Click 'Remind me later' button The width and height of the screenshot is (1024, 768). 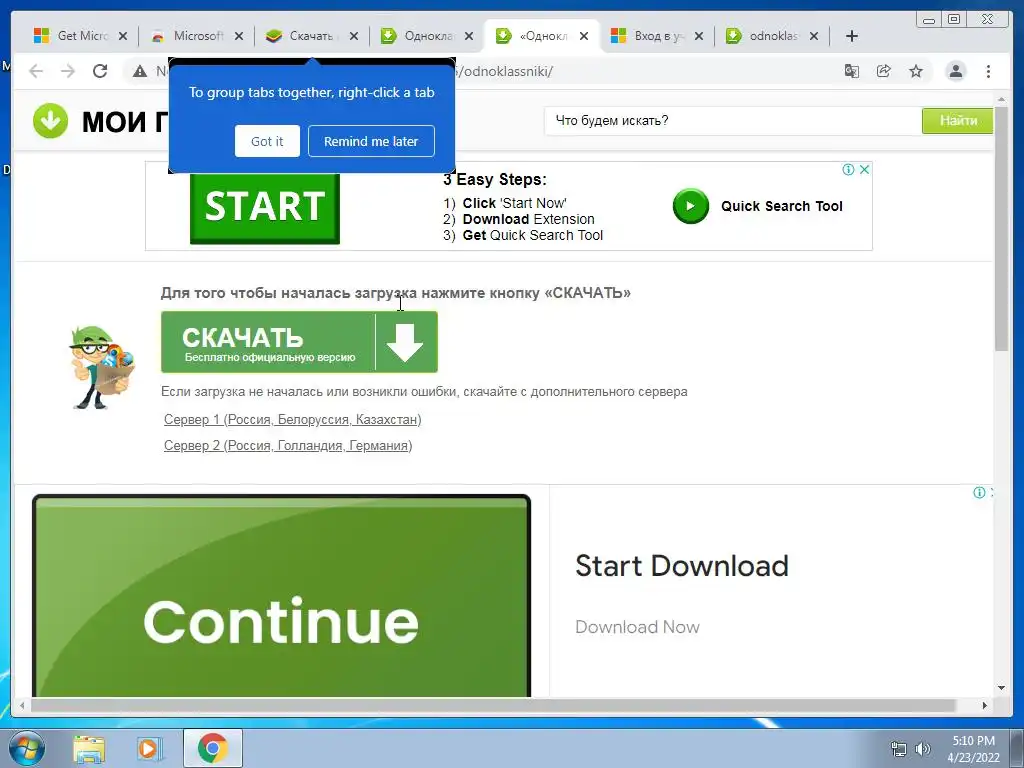(x=371, y=141)
